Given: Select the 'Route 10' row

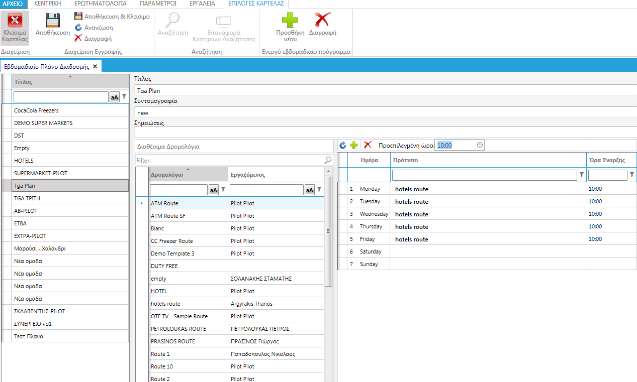Looking at the screenshot, I should point(237,366).
